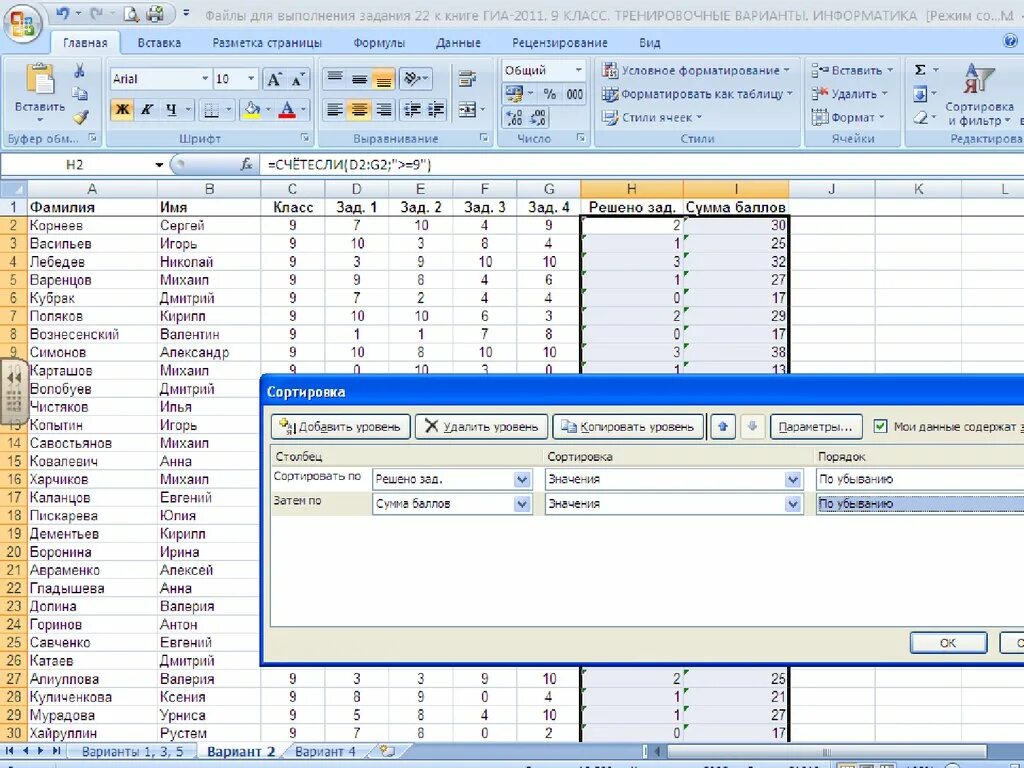Align text left in cell
This screenshot has height=768, width=1024.
coord(334,109)
